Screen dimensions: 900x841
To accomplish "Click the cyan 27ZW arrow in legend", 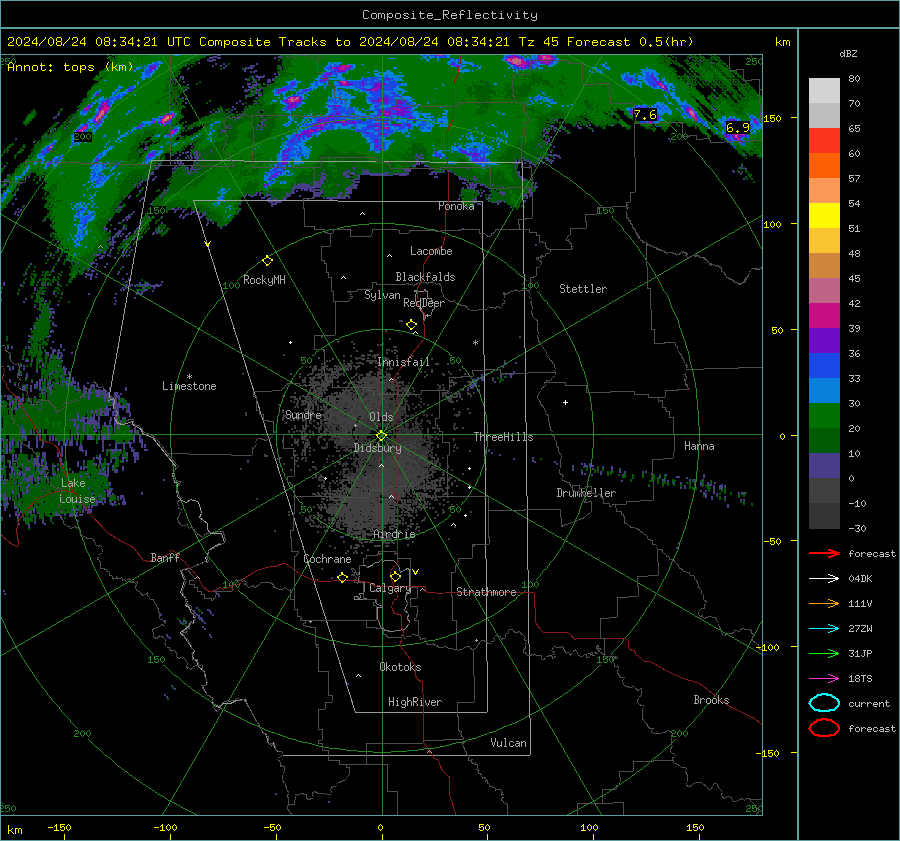I will 824,629.
